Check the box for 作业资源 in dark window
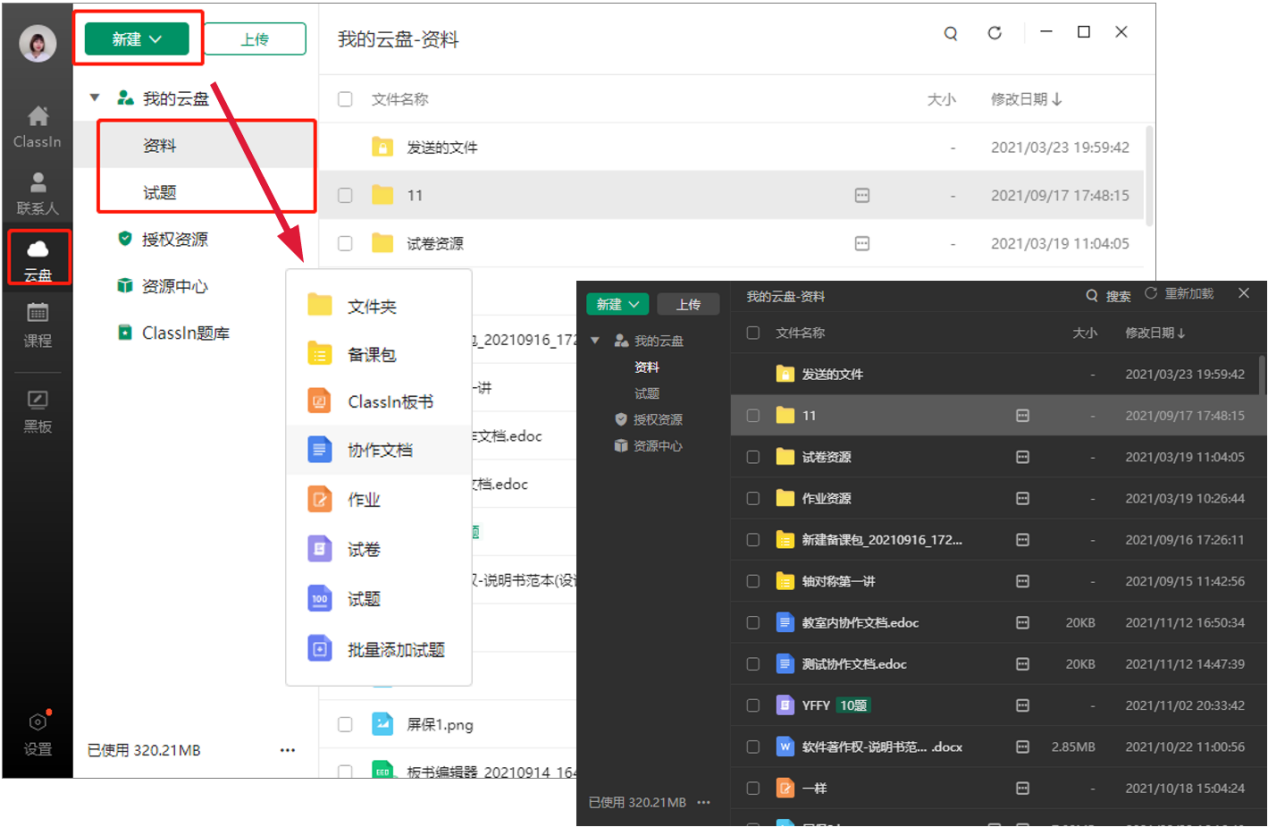Image resolution: width=1268 pixels, height=827 pixels. (753, 498)
